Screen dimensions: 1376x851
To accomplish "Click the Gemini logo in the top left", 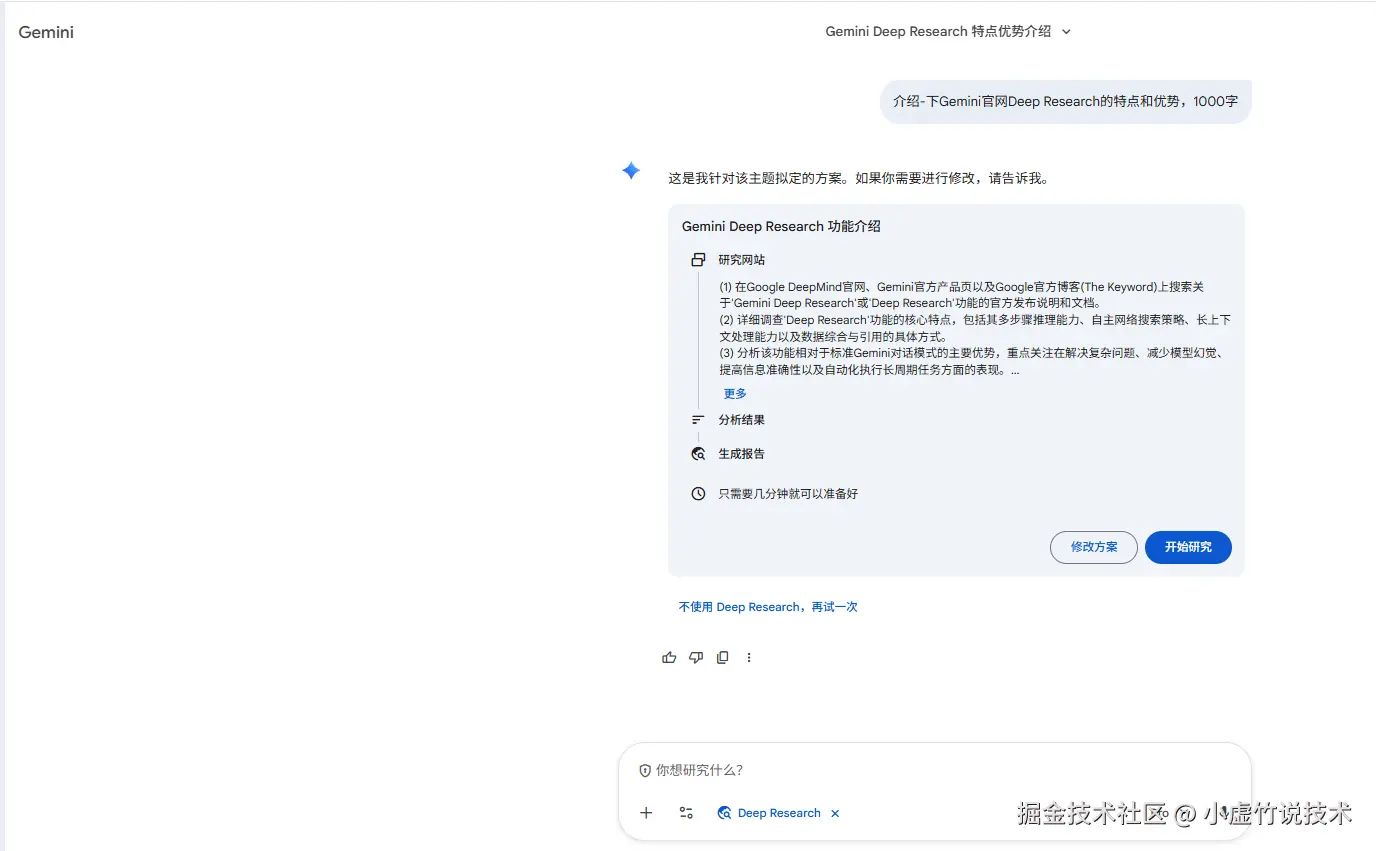I will pos(45,31).
